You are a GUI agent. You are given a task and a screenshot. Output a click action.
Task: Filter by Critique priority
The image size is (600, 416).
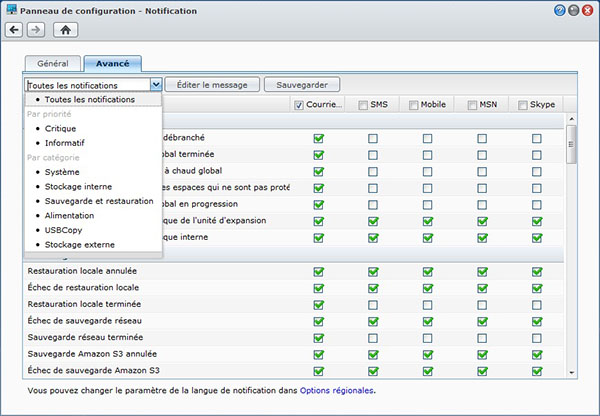point(93,129)
